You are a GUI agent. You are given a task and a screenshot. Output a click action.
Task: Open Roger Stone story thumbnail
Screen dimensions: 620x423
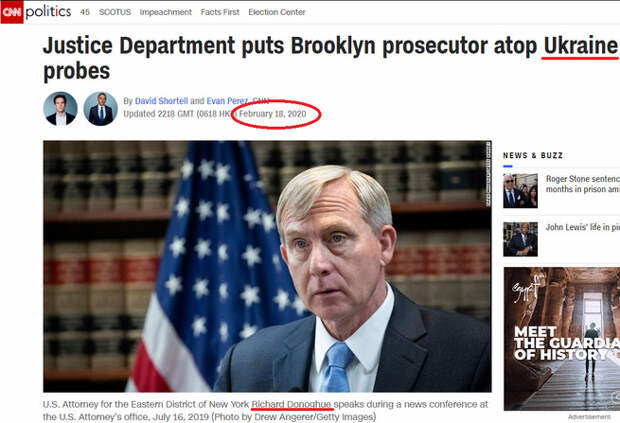(520, 191)
